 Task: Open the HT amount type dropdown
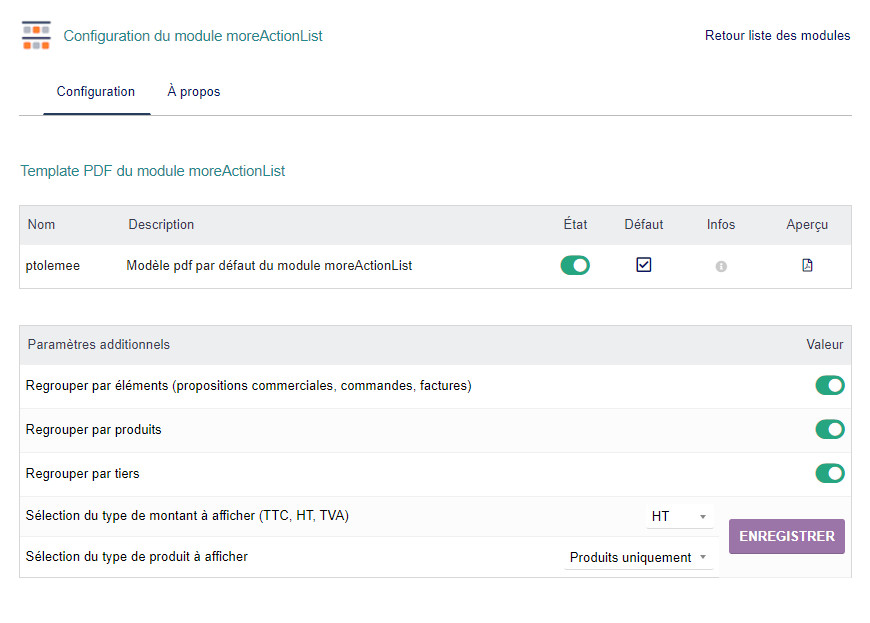(x=679, y=517)
